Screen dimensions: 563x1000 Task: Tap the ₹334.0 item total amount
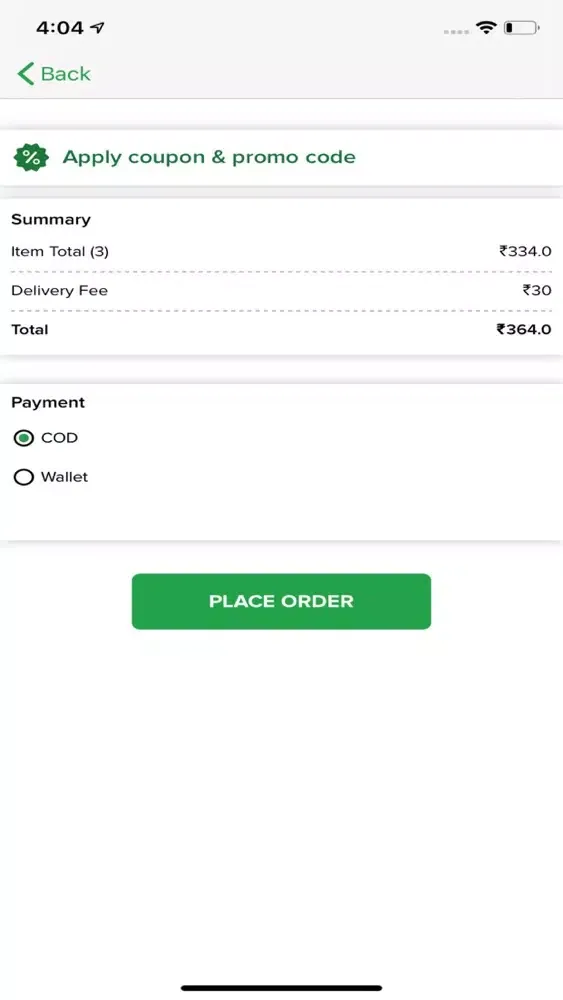[525, 251]
